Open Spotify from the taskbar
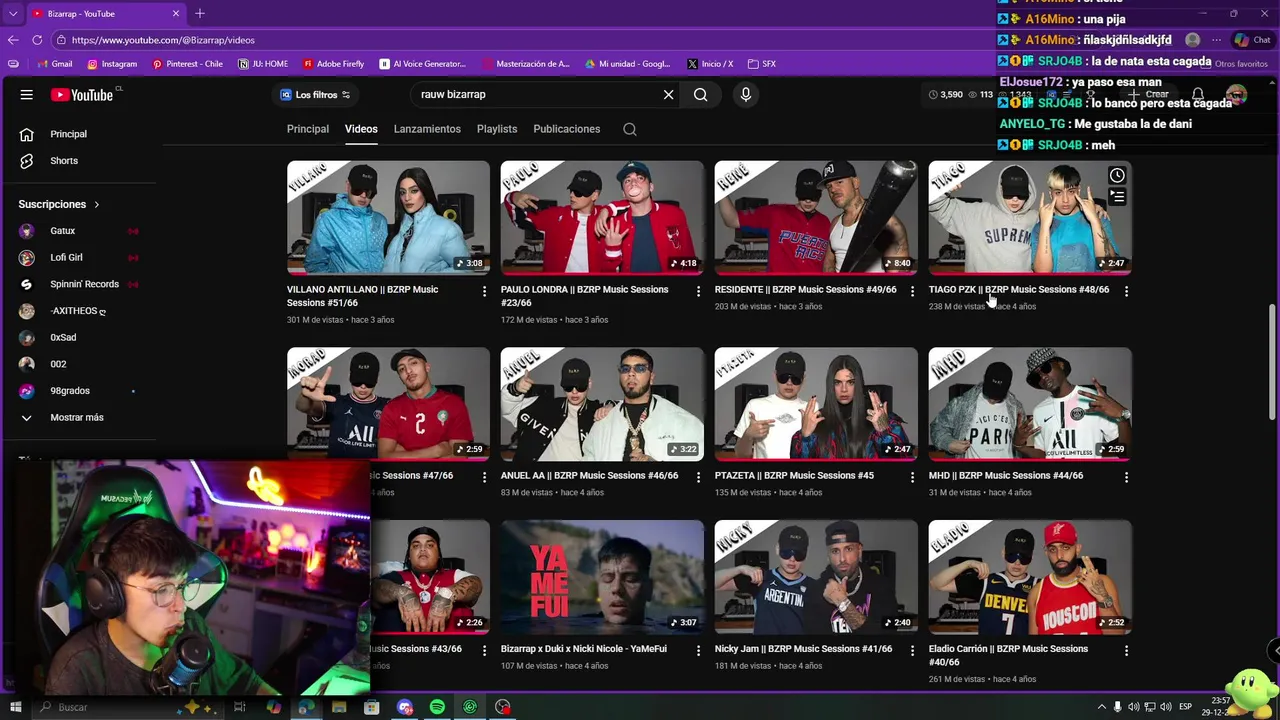Screen dimensions: 1280x720 (x=437, y=707)
